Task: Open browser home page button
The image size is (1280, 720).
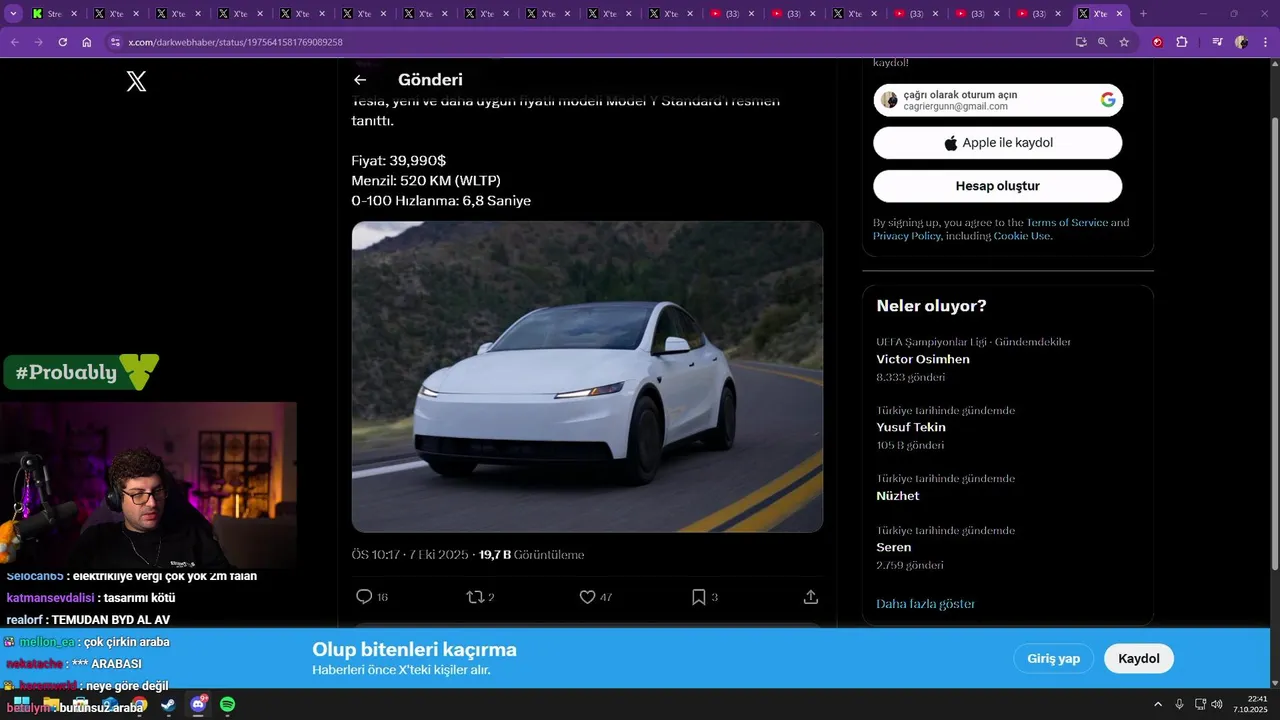Action: click(x=87, y=42)
